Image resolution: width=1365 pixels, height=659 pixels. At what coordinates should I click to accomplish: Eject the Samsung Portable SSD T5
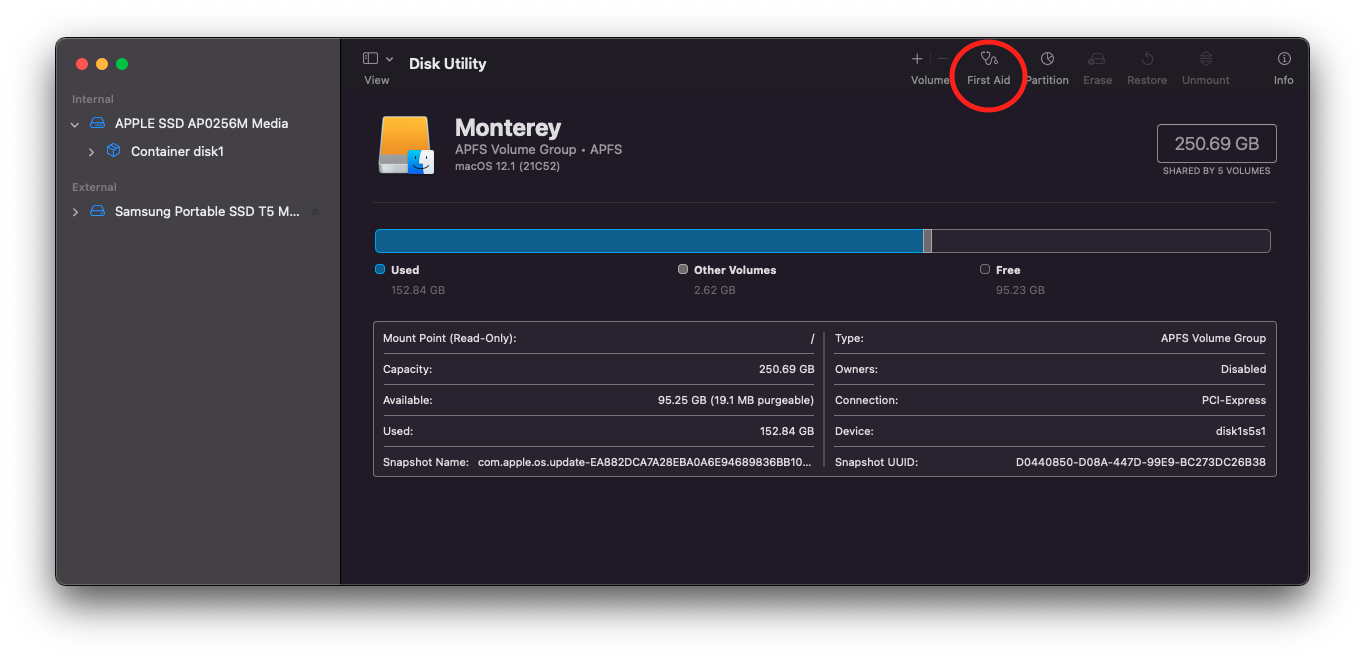[x=315, y=211]
